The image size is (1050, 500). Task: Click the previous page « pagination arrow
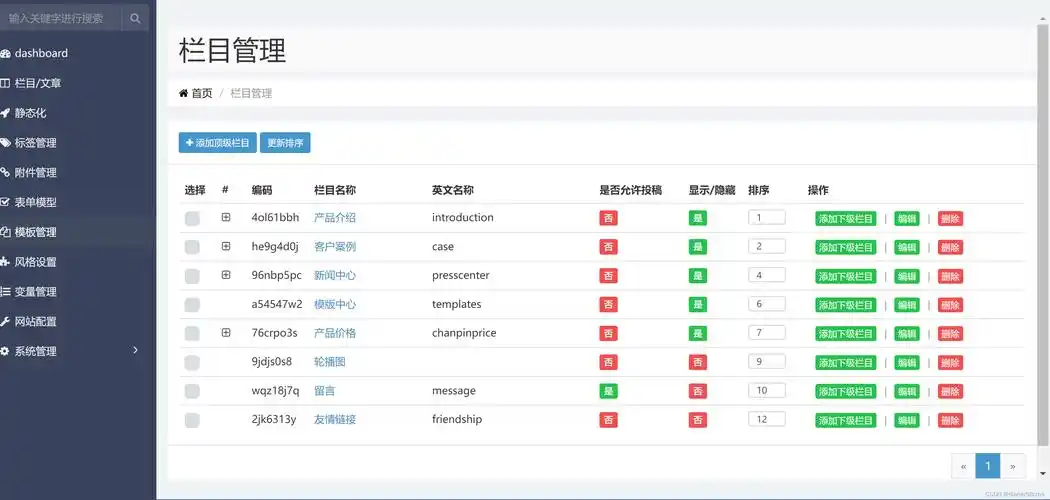[x=963, y=466]
